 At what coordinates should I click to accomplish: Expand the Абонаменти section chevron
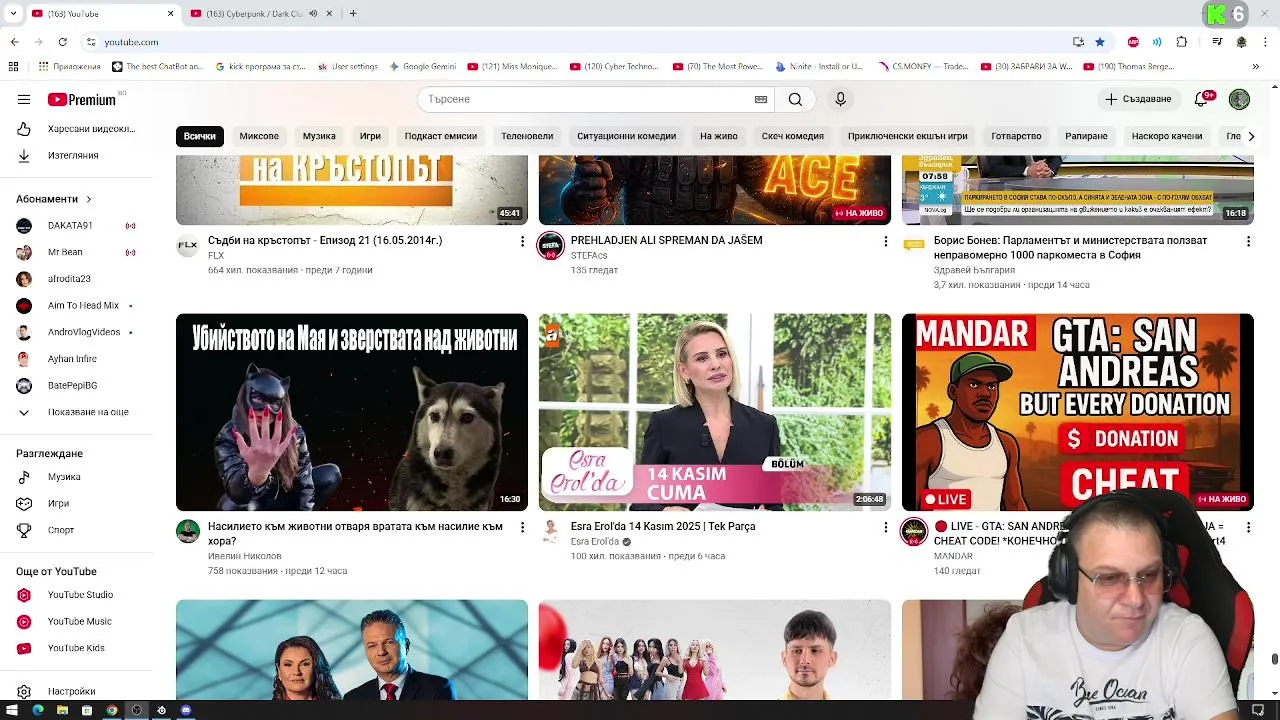click(x=88, y=199)
